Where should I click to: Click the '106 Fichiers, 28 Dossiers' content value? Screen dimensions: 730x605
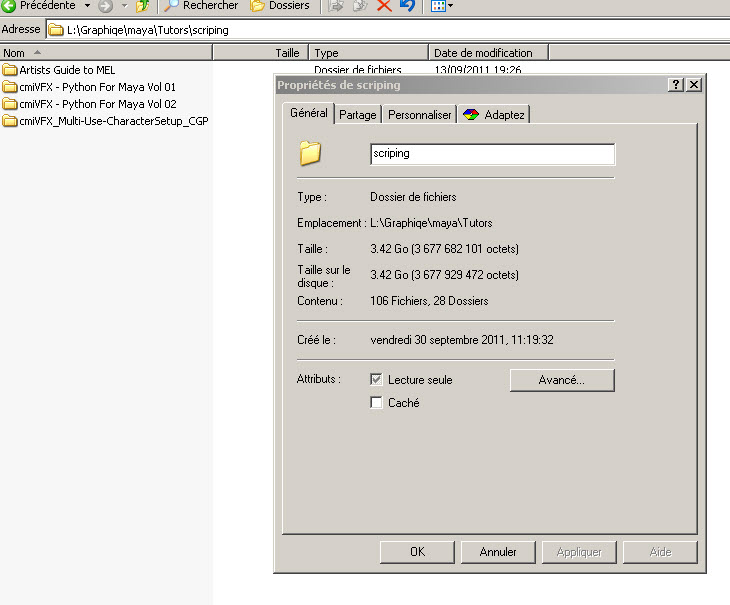coord(429,301)
